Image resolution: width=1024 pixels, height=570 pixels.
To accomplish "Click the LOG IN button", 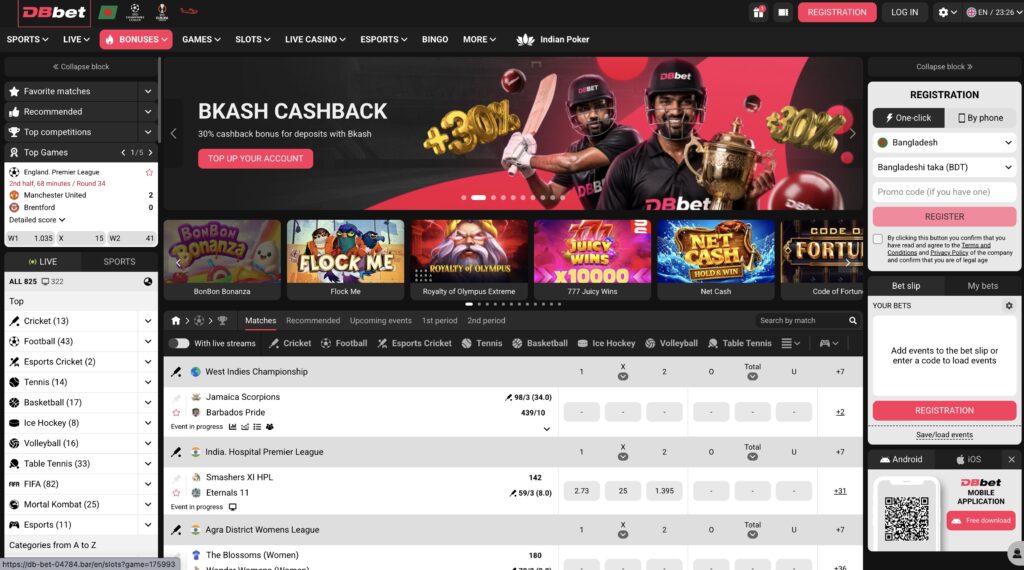I will tap(904, 12).
